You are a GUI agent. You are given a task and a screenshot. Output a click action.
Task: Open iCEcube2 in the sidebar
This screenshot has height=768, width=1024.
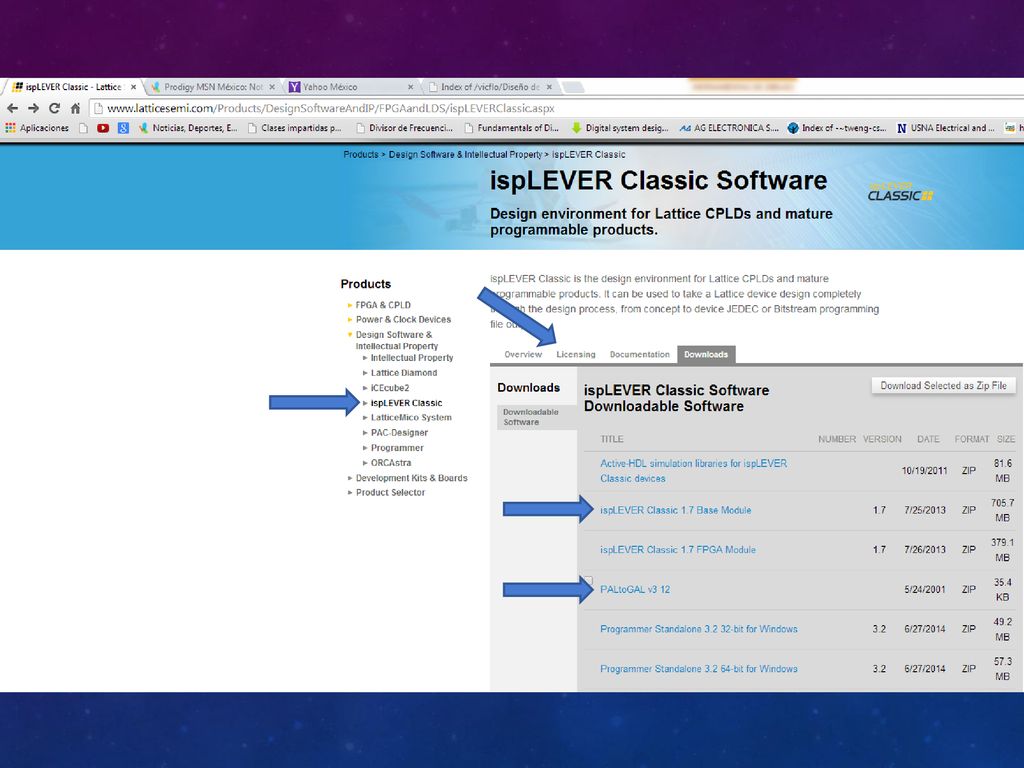point(390,388)
